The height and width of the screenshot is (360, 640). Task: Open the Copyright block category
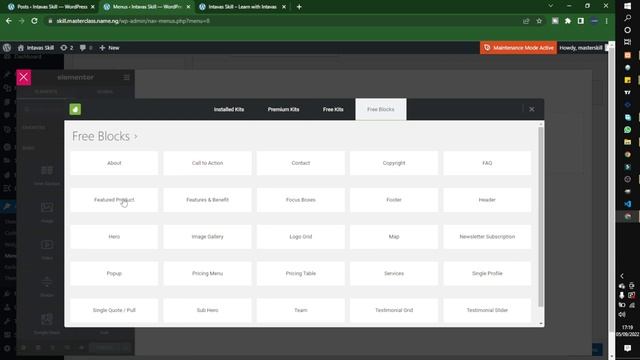[394, 163]
